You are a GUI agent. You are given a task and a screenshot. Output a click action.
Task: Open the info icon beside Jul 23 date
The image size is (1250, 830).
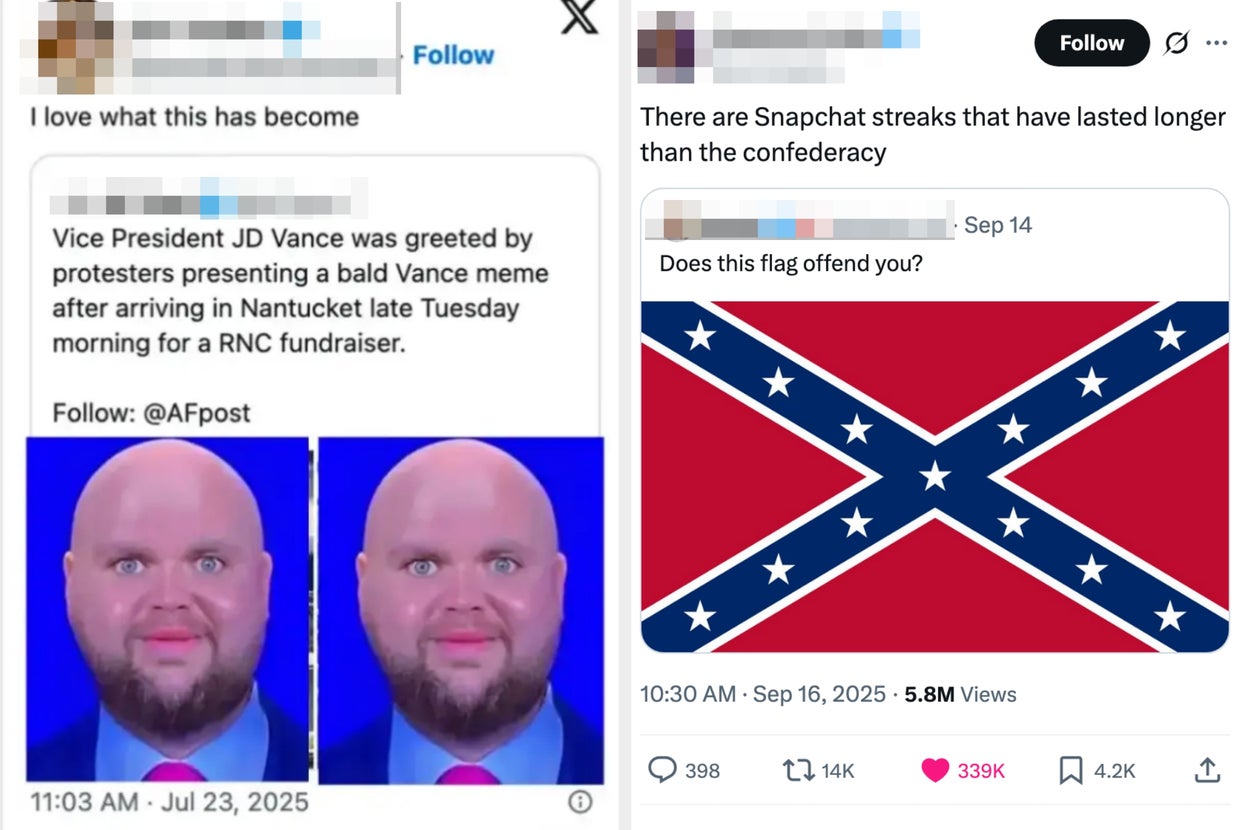(579, 801)
